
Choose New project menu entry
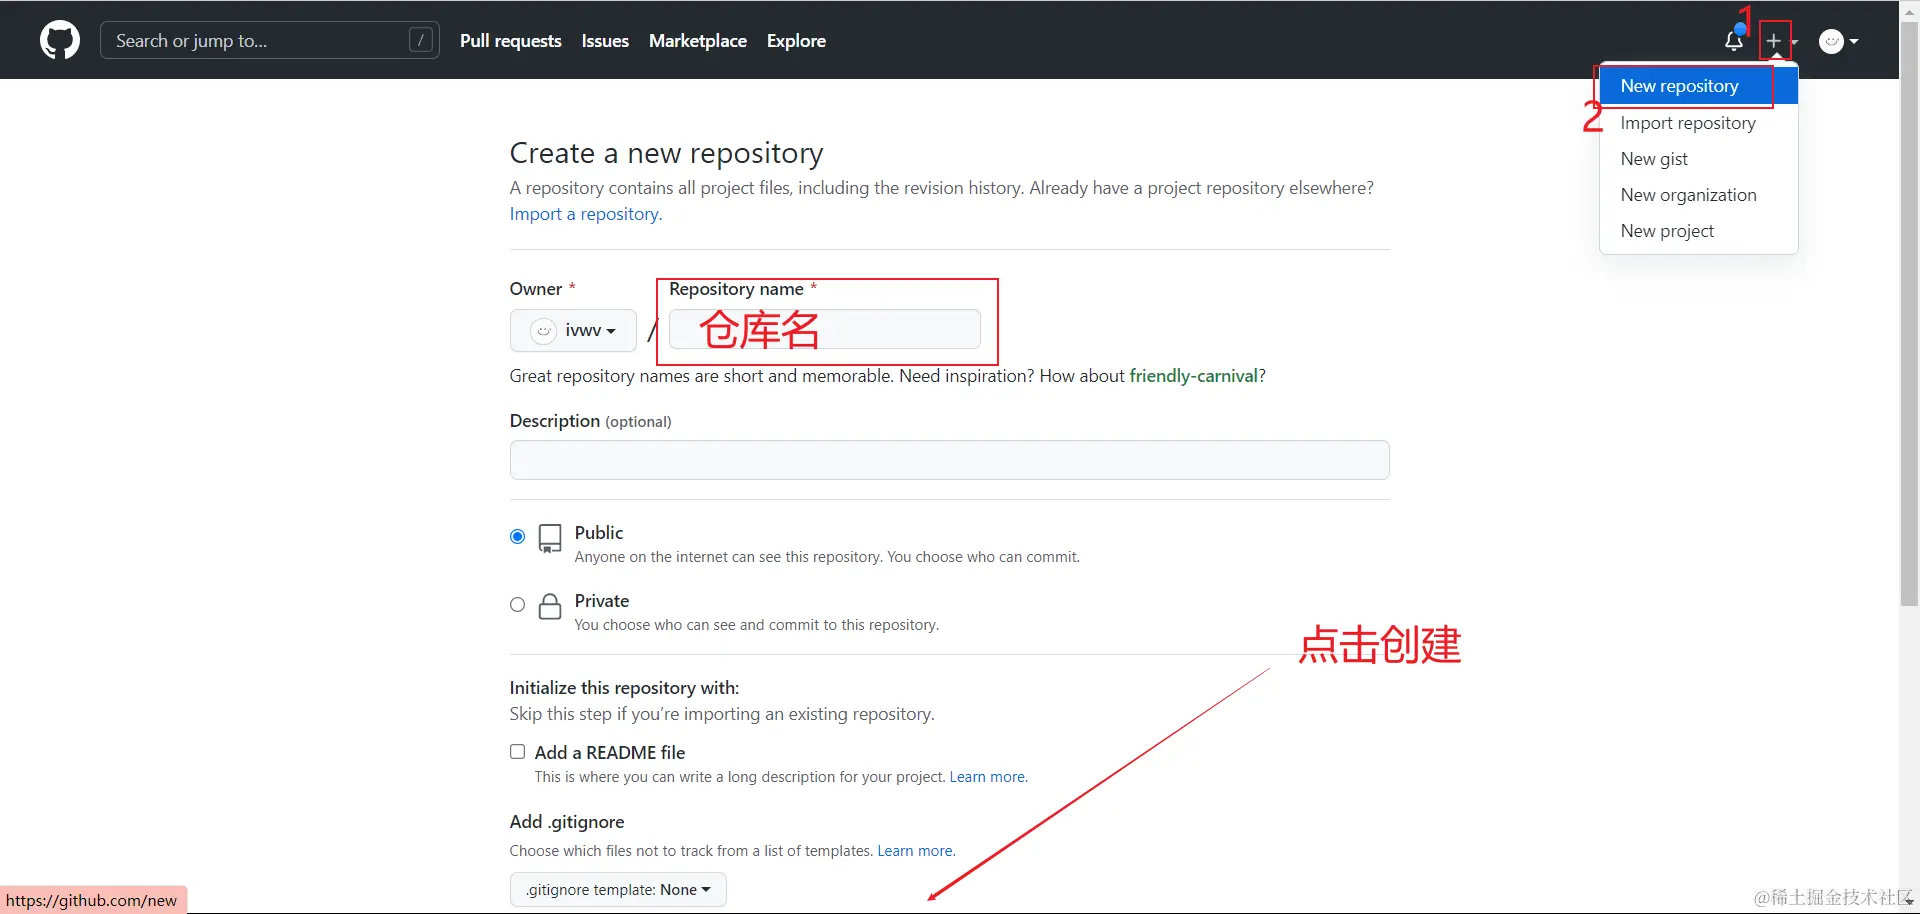point(1699,231)
